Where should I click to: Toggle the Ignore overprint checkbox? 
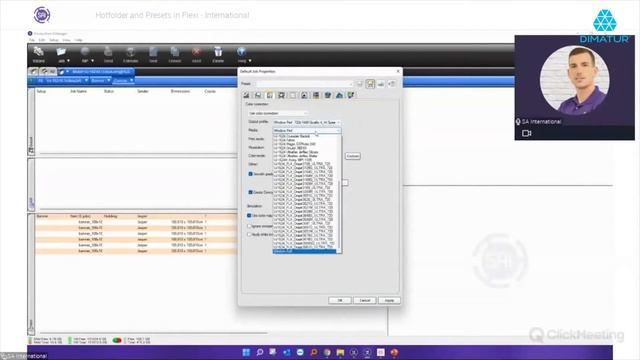(249, 226)
